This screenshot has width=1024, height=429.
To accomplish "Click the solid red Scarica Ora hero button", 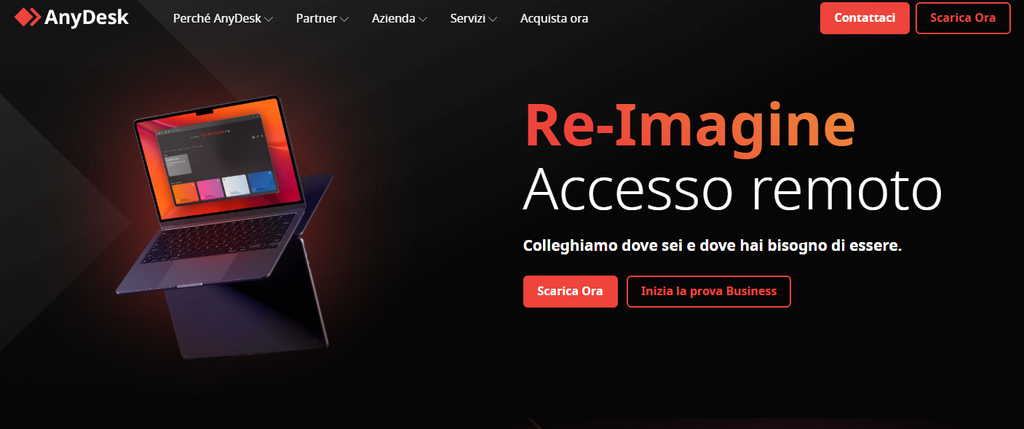I will (570, 291).
